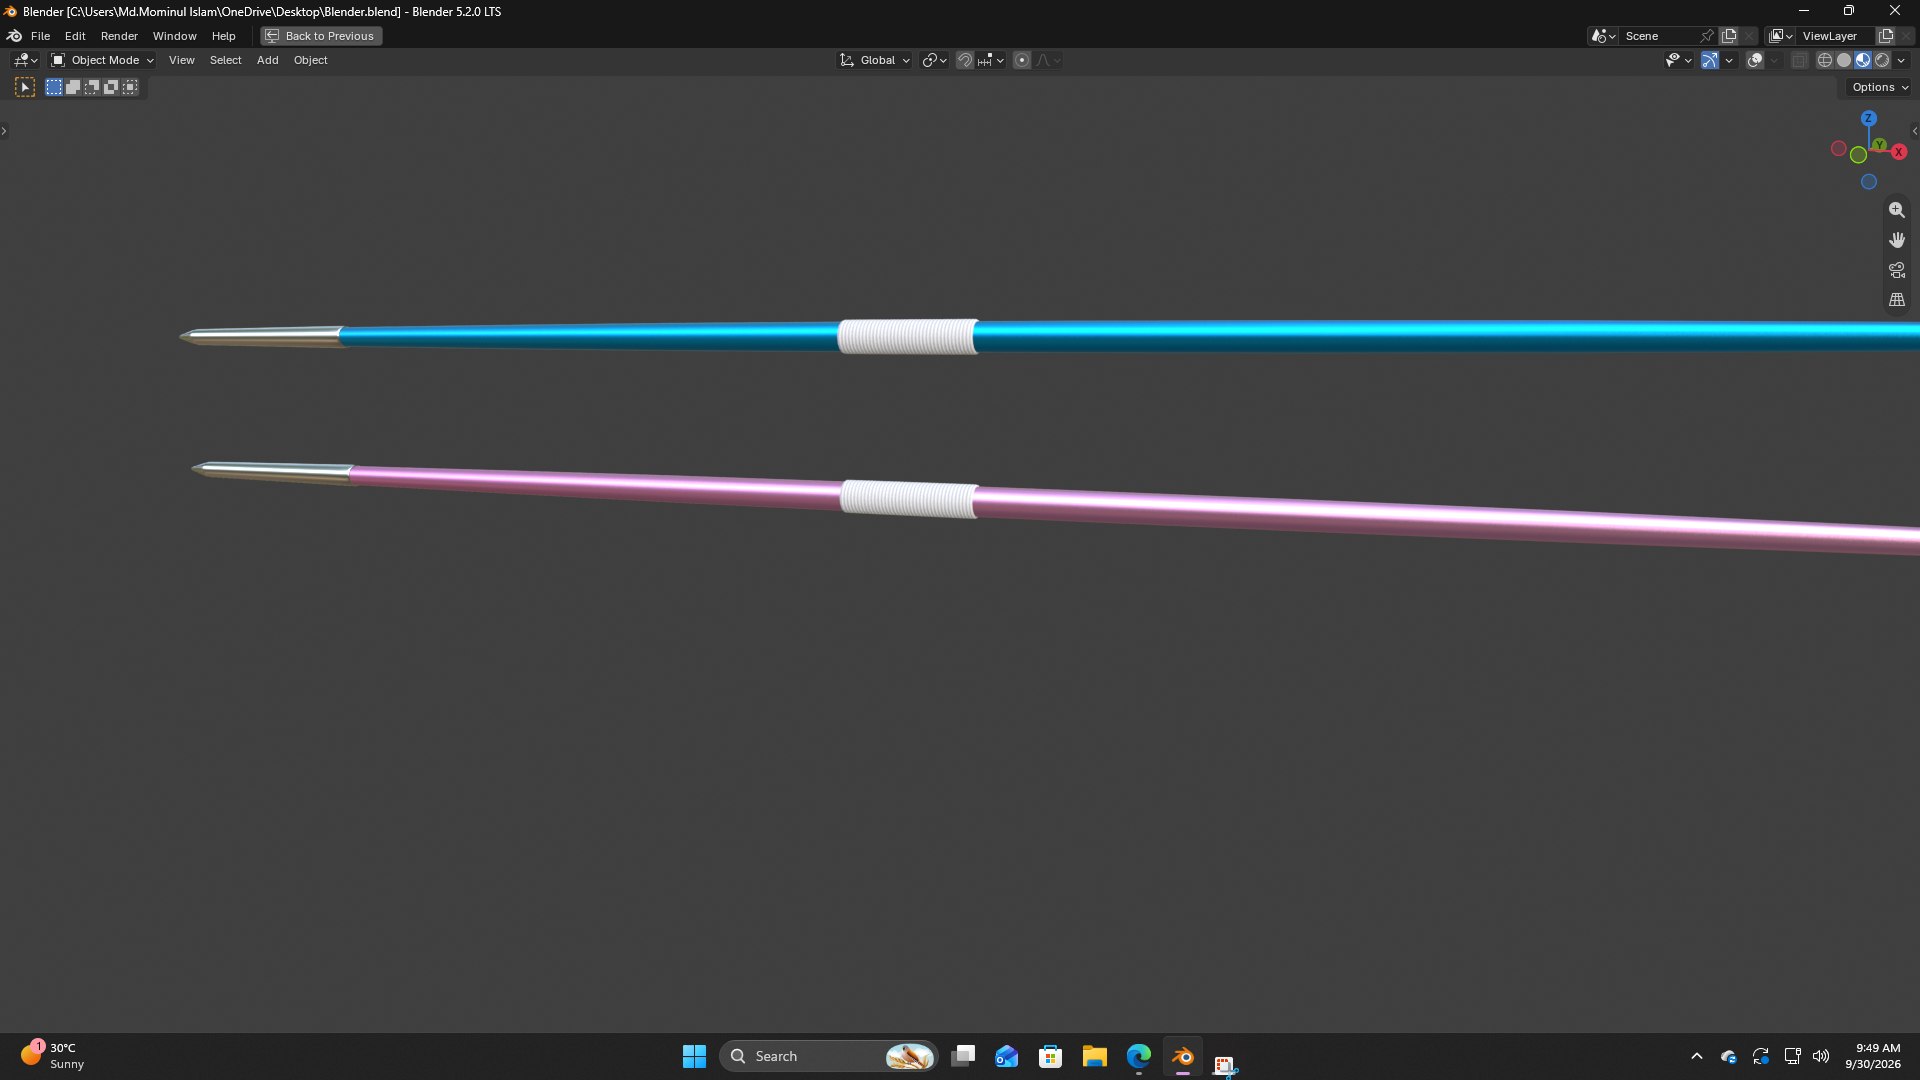Click the Pan hand viewport icon
Screen dimensions: 1920x1080
(1897, 240)
